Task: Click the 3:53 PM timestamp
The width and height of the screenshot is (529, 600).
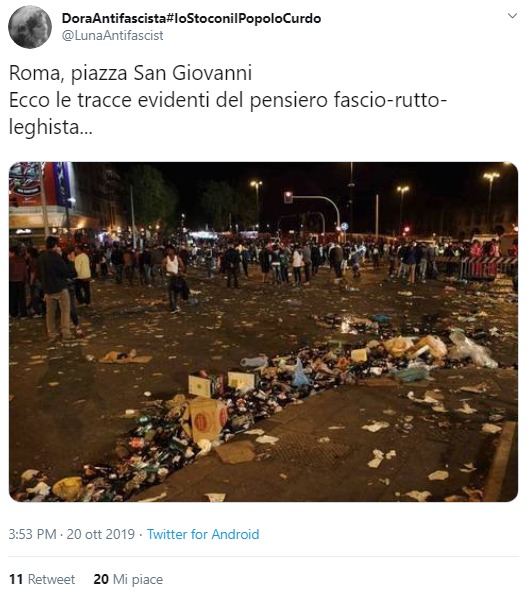Action: (x=32, y=534)
